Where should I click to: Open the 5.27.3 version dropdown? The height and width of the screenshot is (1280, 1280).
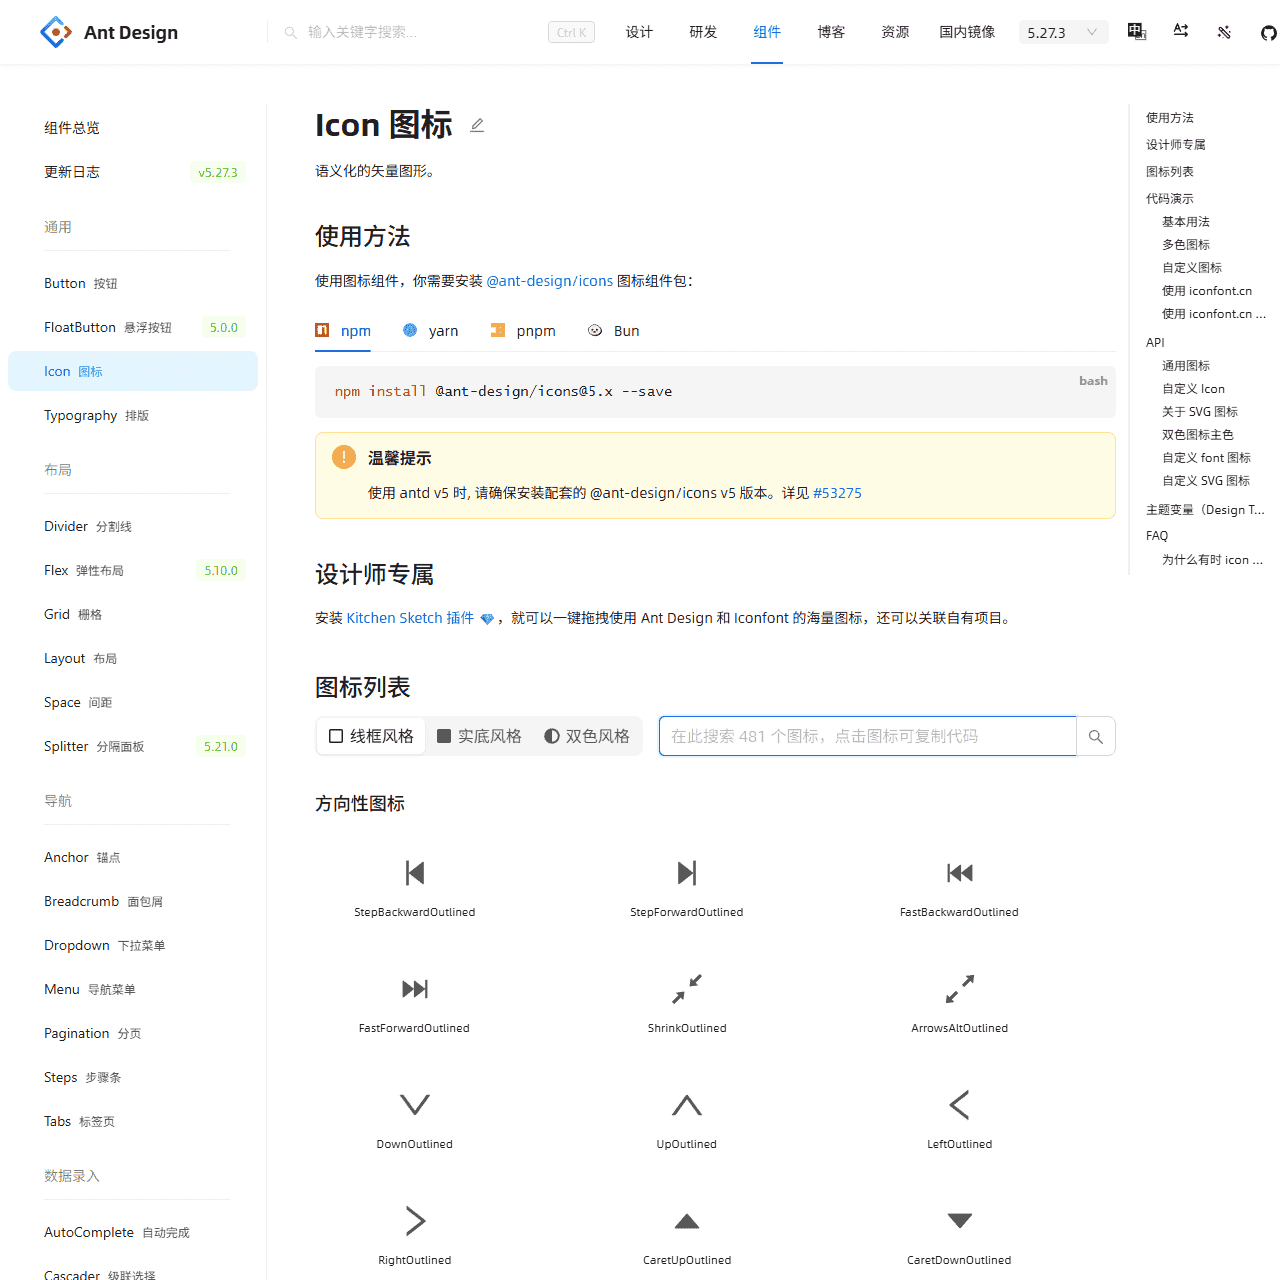click(x=1063, y=33)
